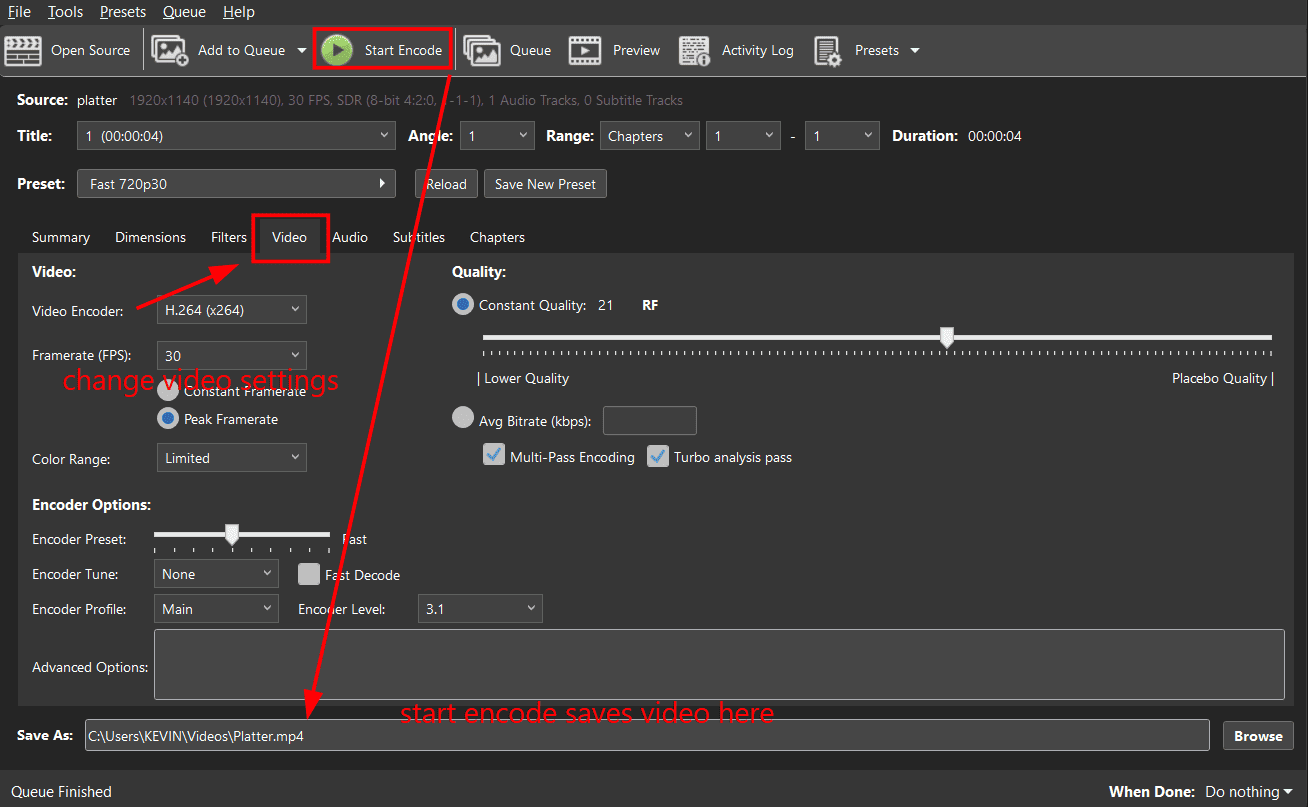Select the Constant Quality radio button
Screen dimensions: 1308x807
pos(463,305)
